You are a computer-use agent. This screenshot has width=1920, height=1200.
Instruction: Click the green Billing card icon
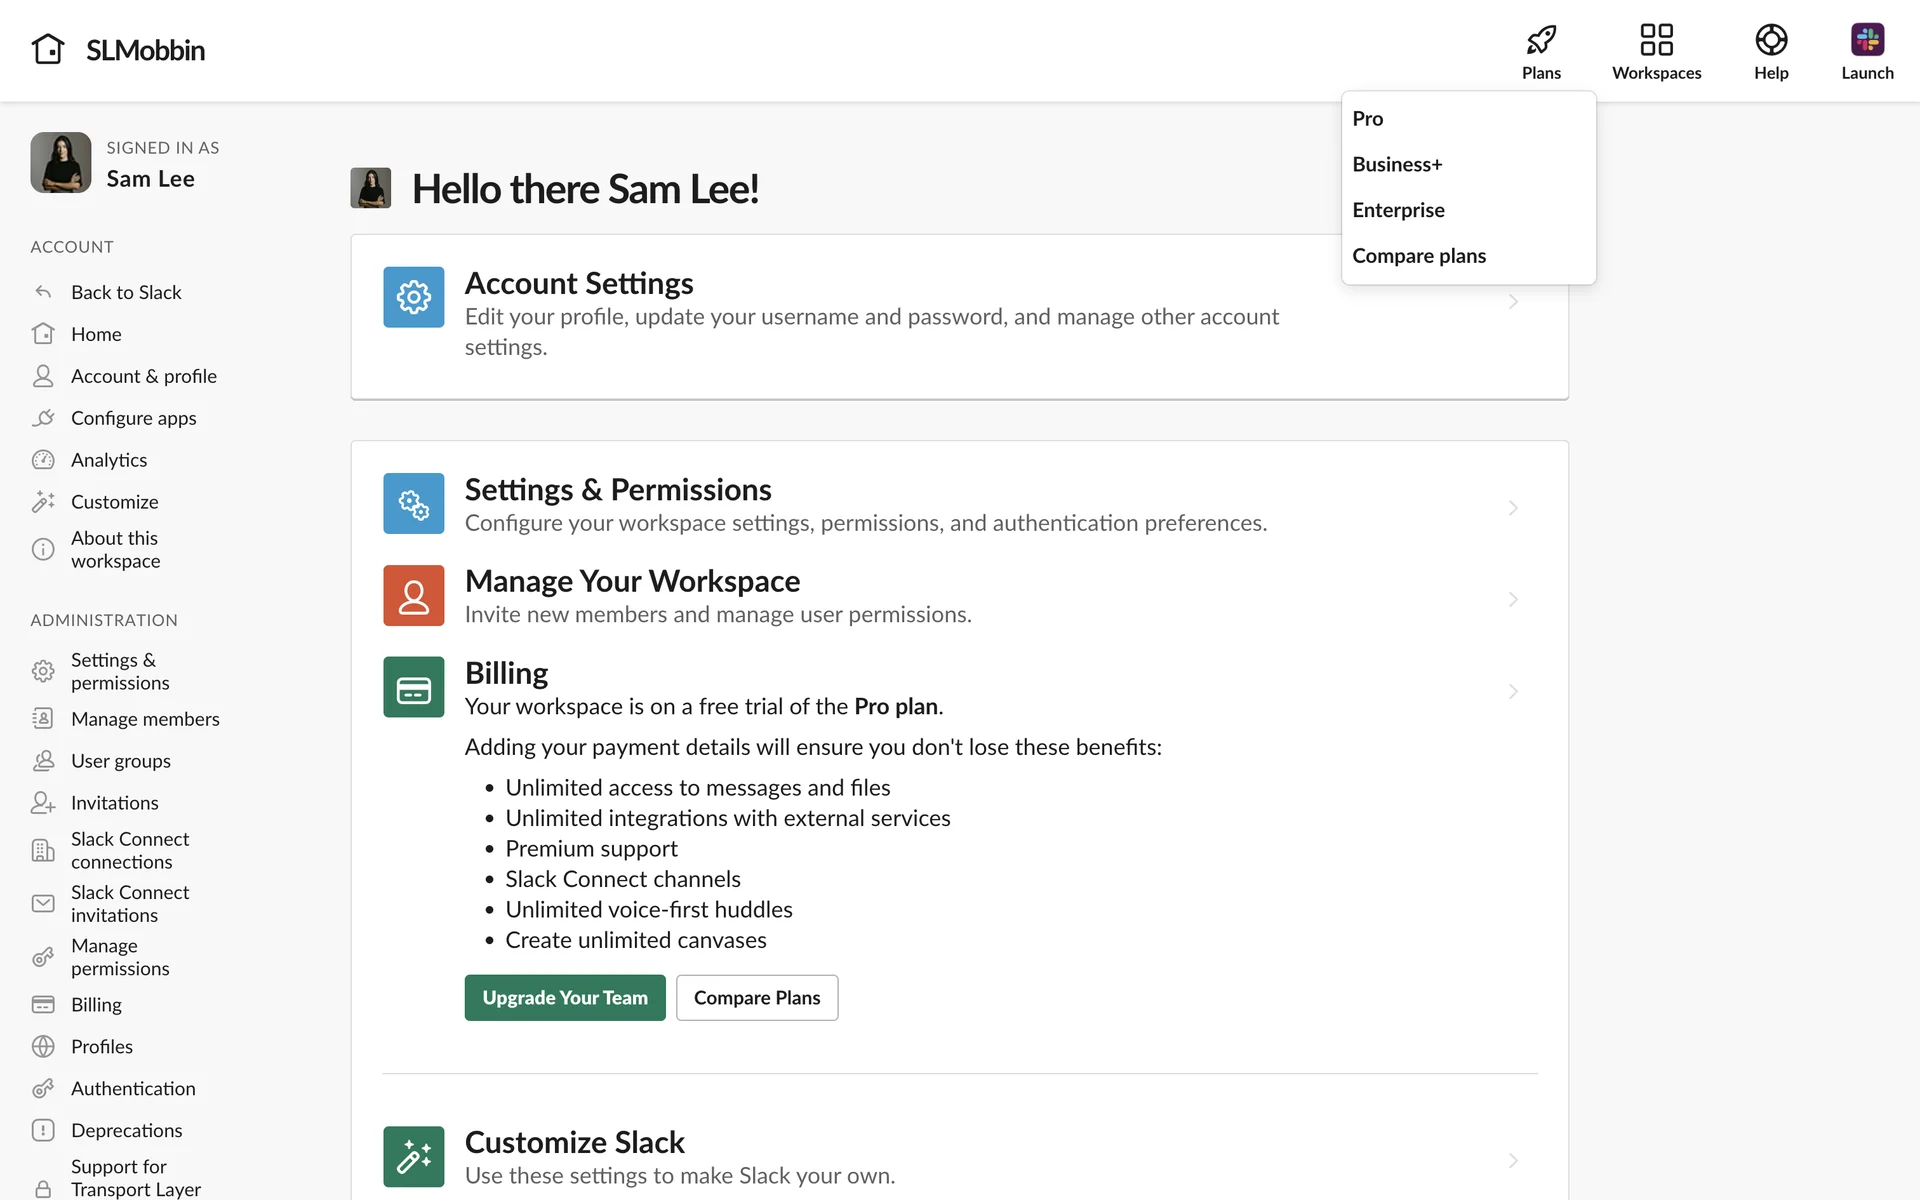(413, 687)
